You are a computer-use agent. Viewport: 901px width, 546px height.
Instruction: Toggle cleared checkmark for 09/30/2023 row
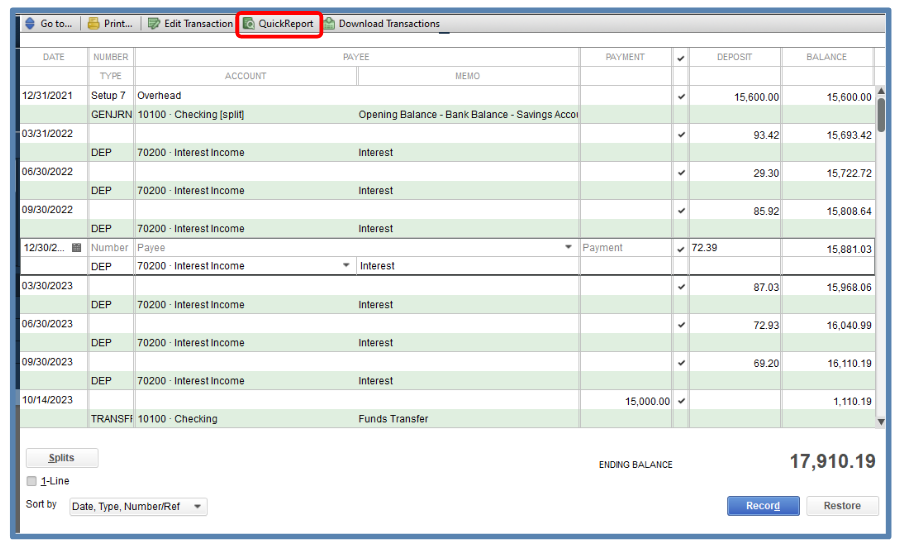(681, 363)
